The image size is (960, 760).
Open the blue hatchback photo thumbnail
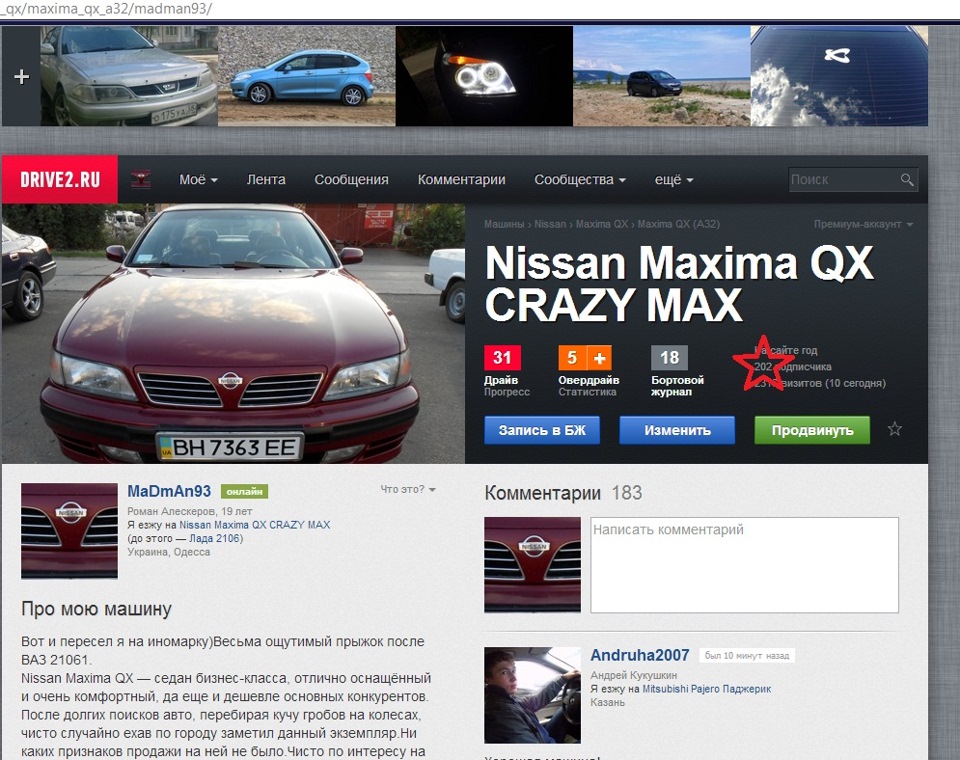[x=307, y=76]
